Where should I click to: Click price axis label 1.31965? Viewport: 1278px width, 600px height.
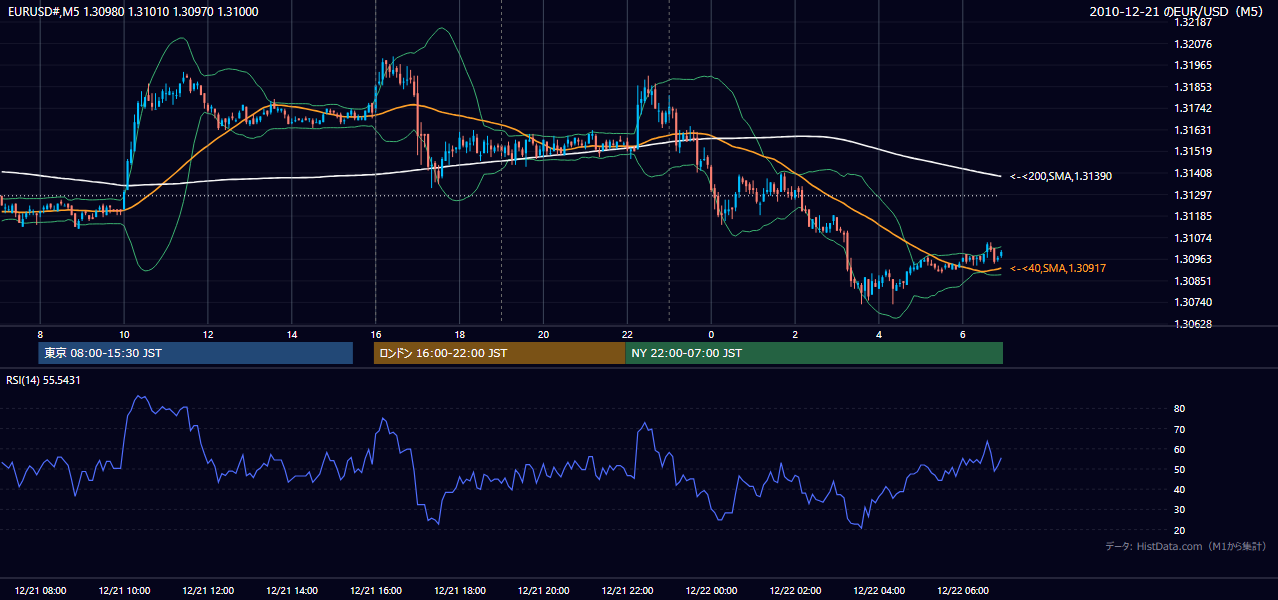[1193, 65]
